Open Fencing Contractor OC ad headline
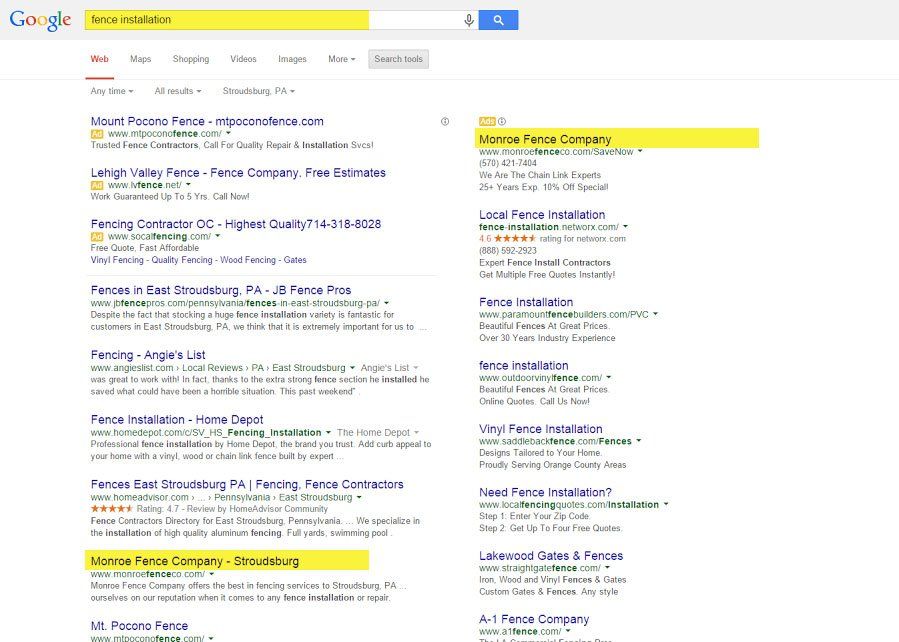 tap(236, 224)
